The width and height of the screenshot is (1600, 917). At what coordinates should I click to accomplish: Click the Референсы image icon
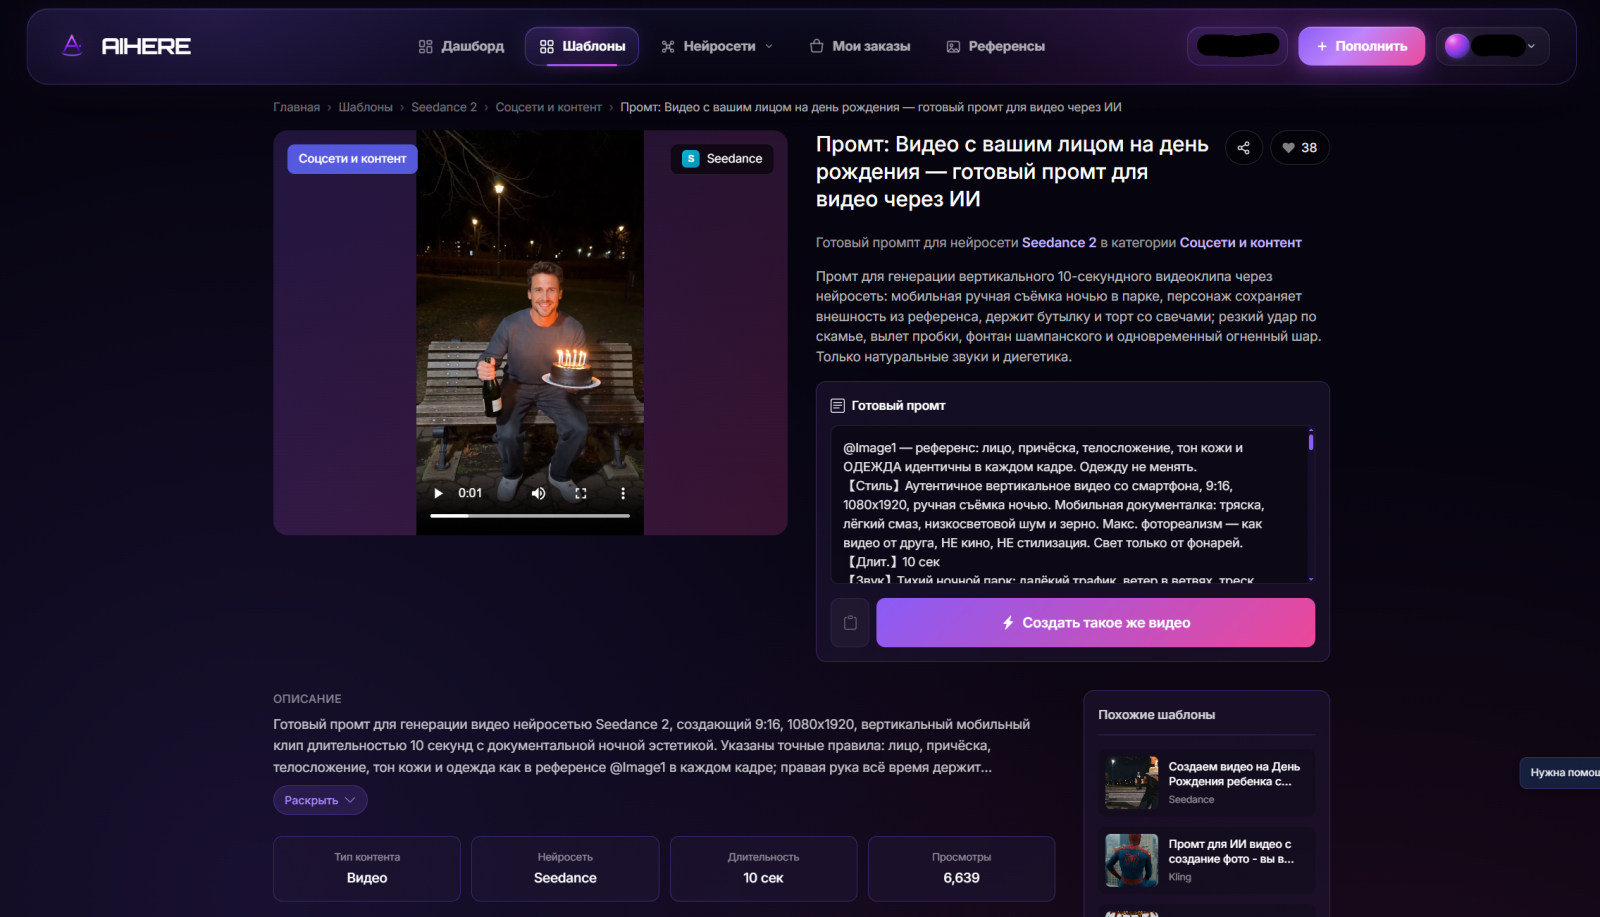(953, 47)
